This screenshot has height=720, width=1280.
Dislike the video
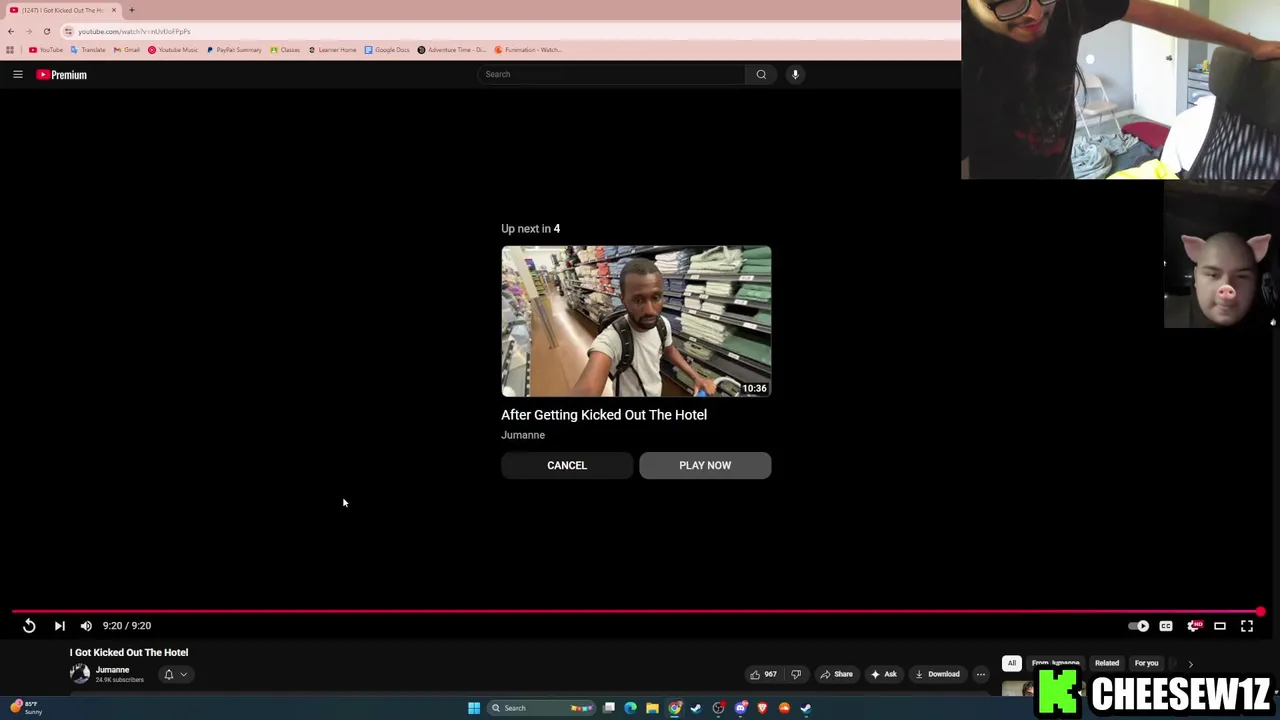(x=796, y=674)
